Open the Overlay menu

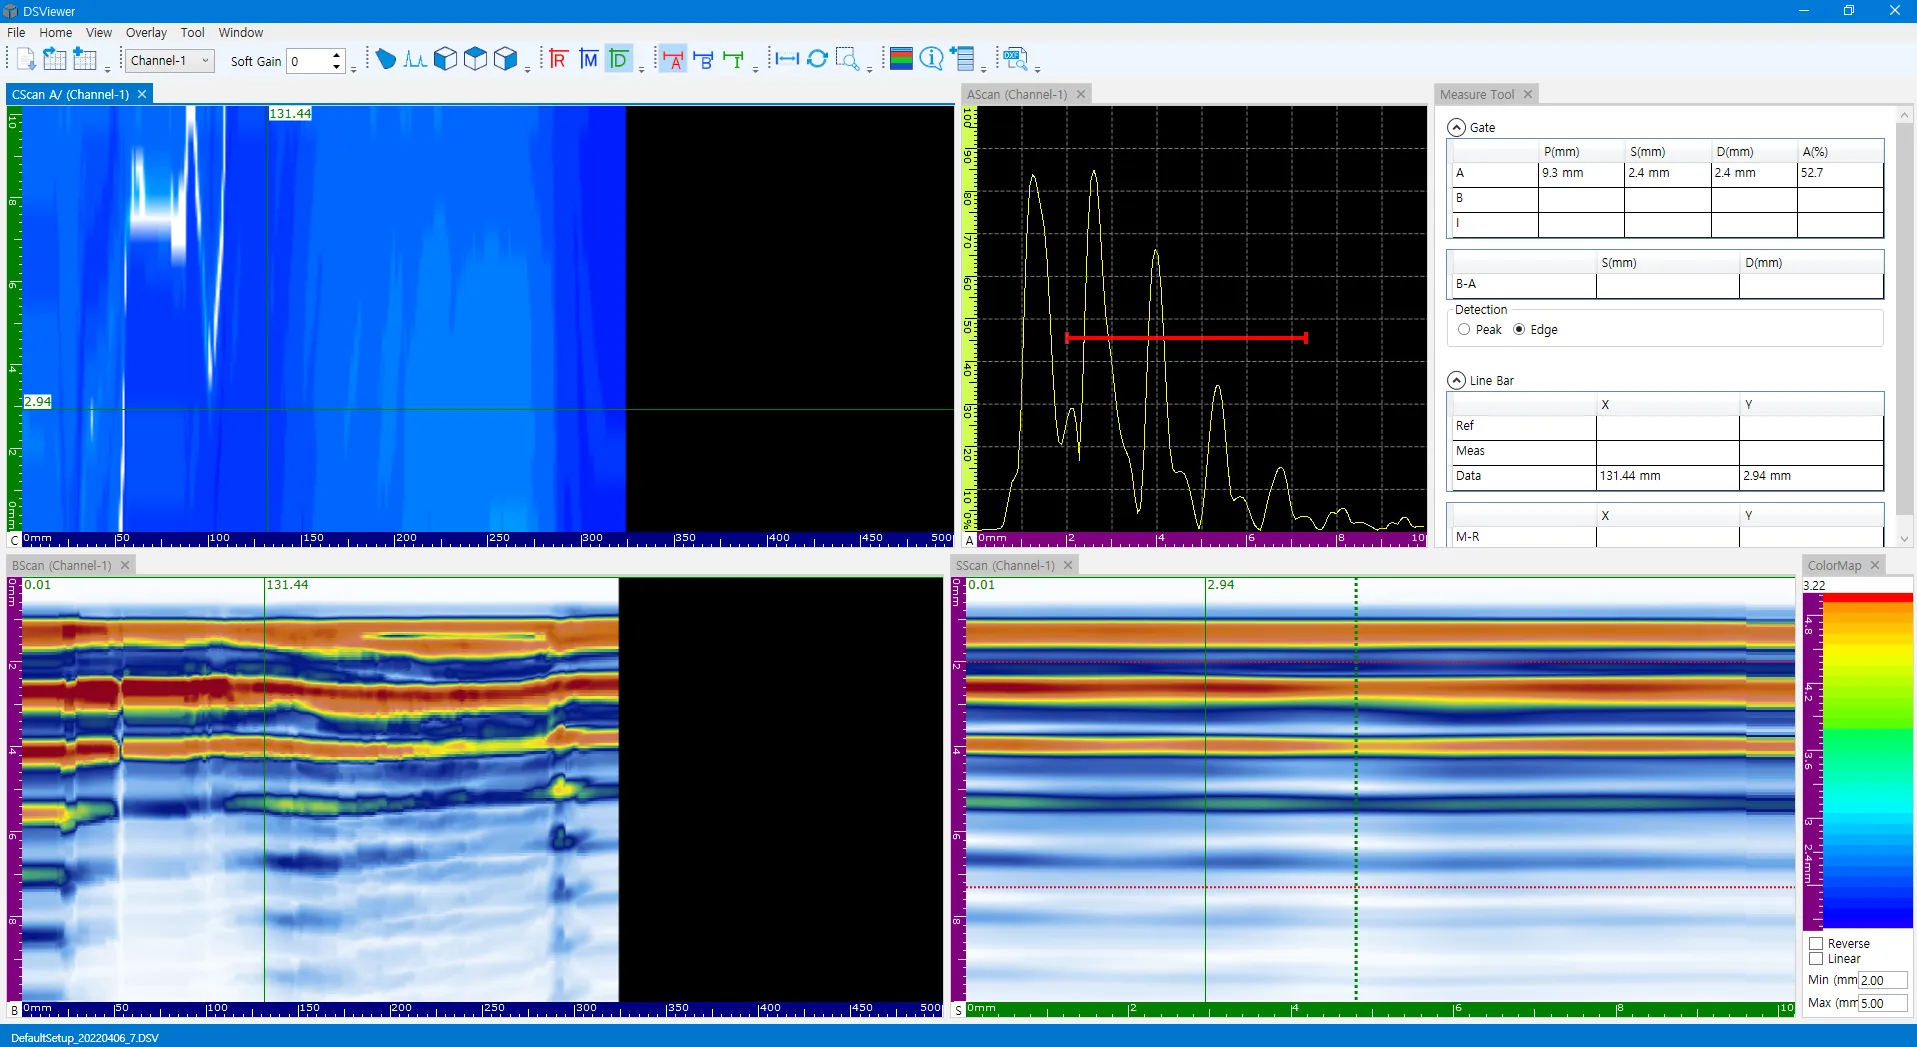(x=146, y=33)
